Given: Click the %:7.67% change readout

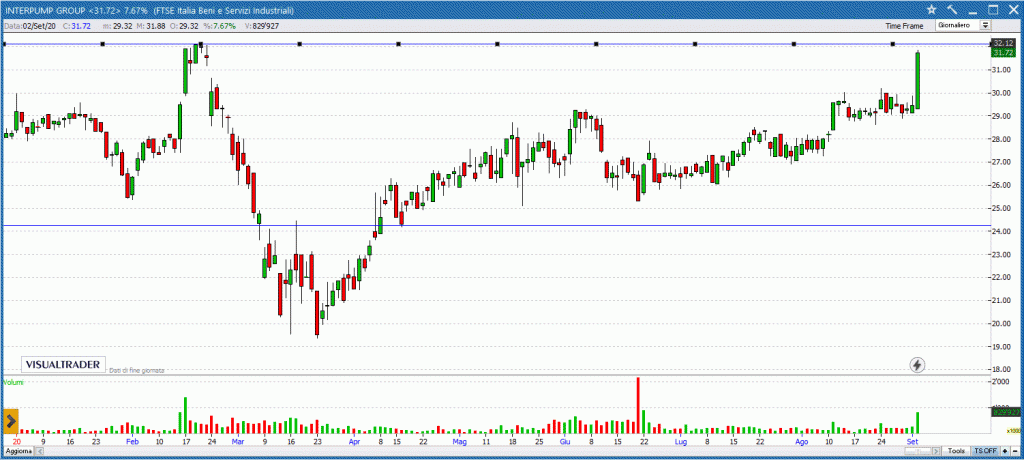Looking at the screenshot, I should pyautogui.click(x=221, y=26).
